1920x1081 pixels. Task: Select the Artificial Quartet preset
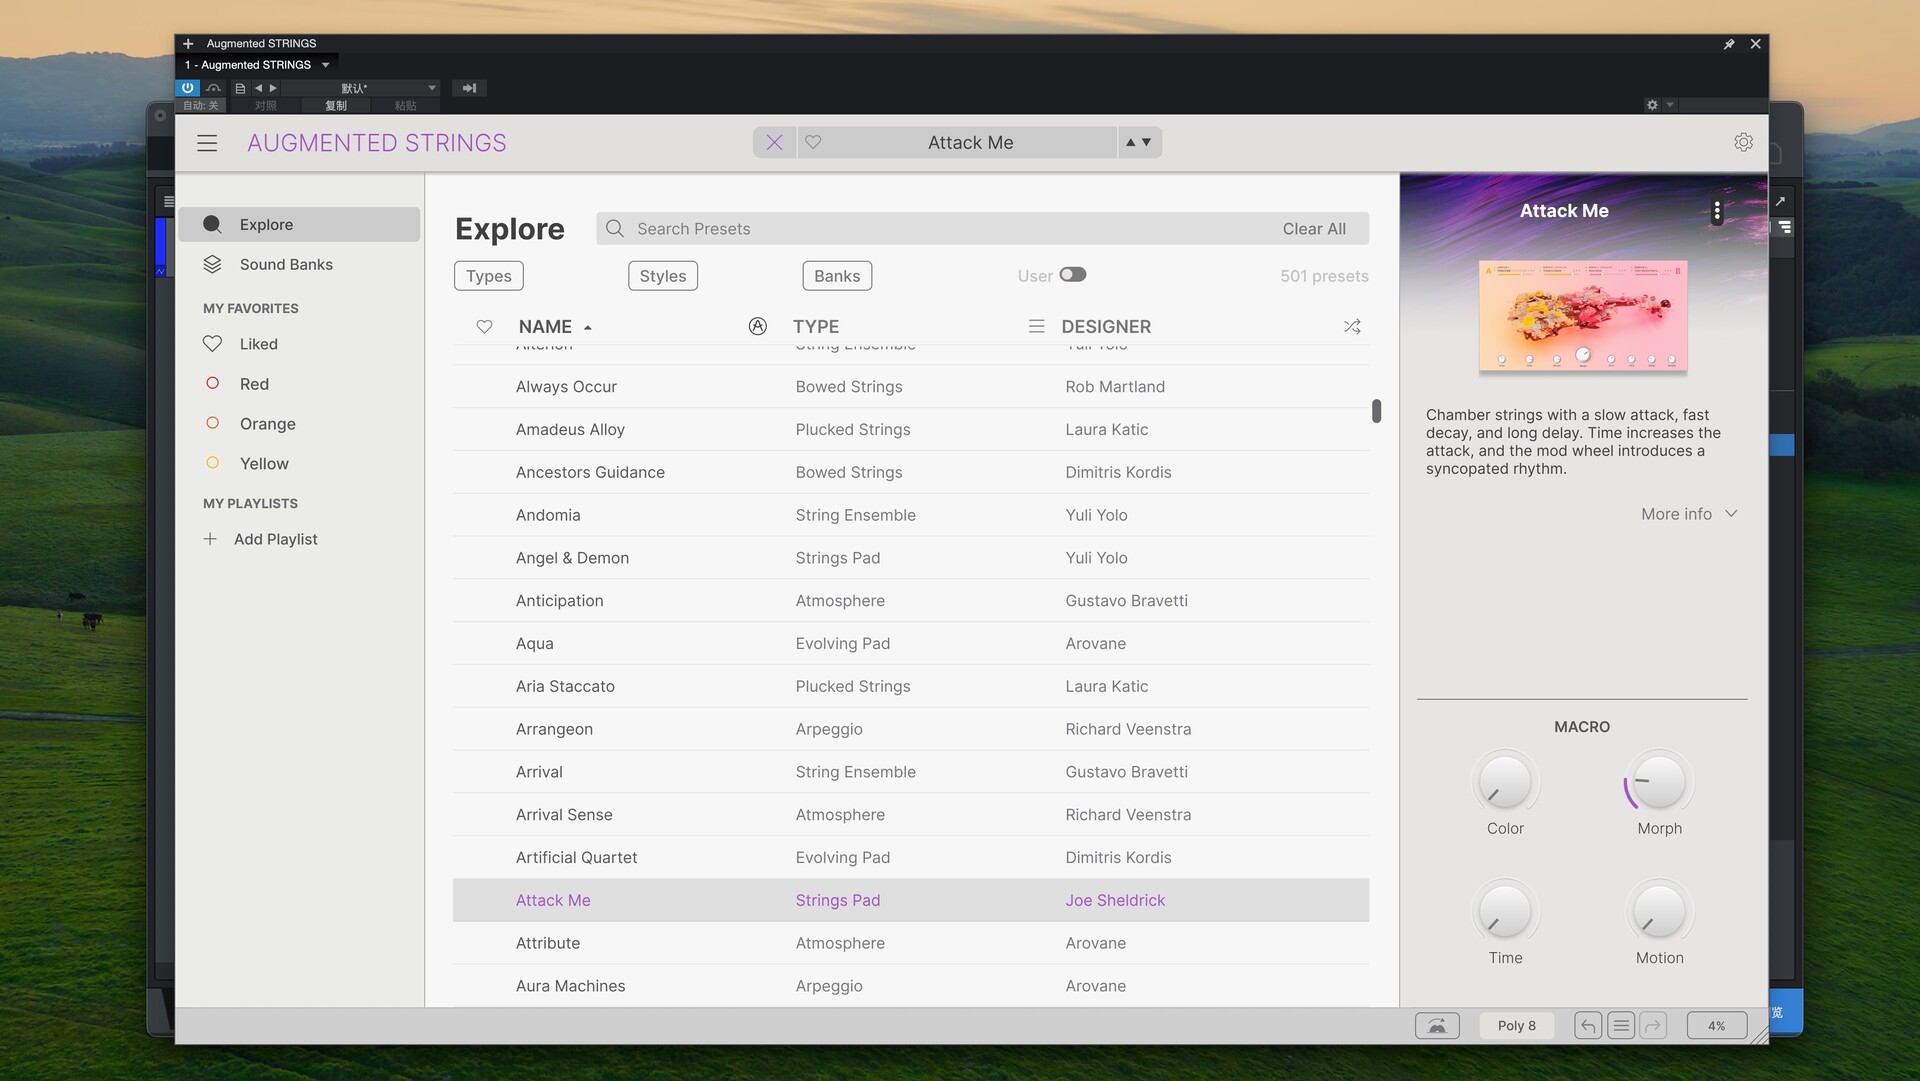pos(911,858)
